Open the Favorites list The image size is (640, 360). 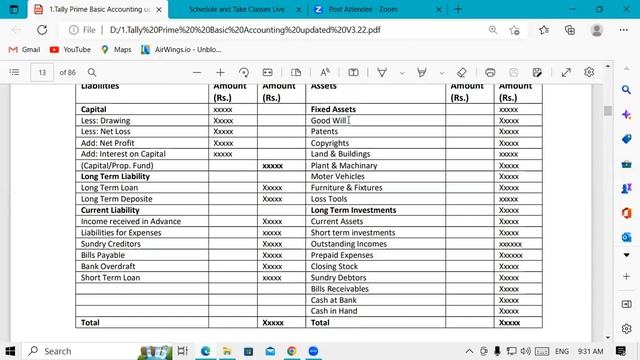(544, 30)
